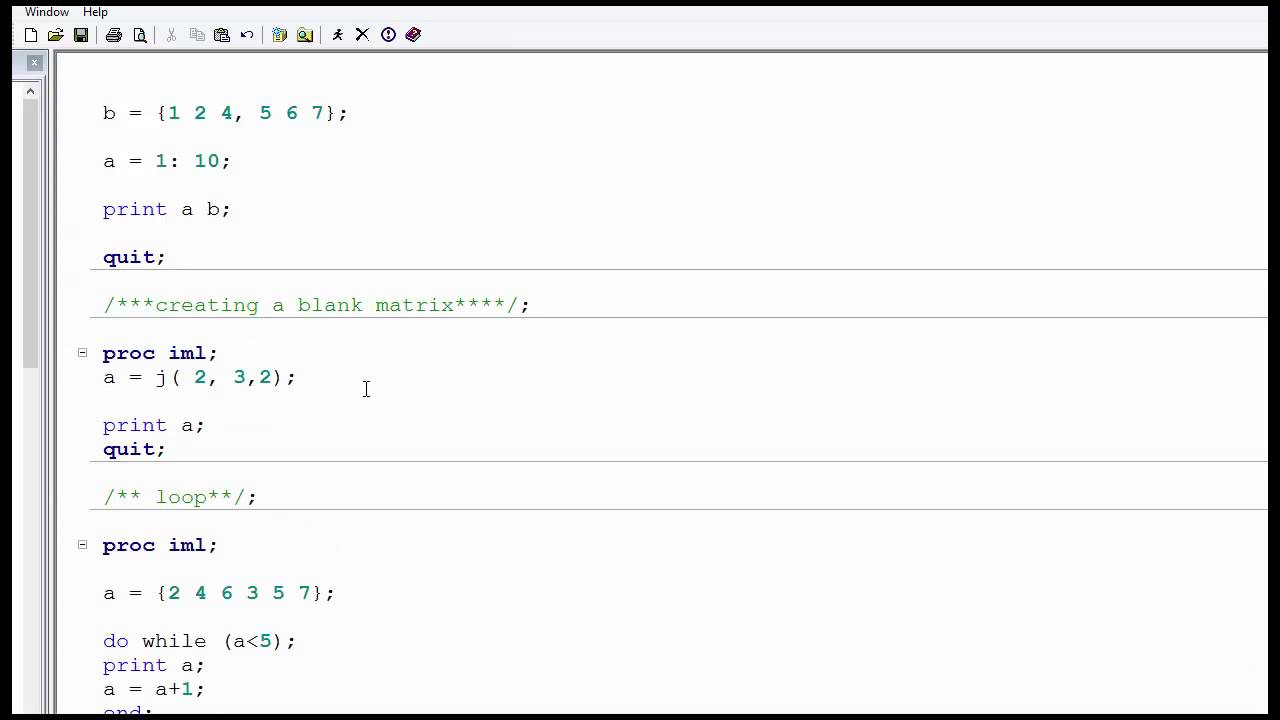Click the 'print a b;' line

[x=166, y=209]
